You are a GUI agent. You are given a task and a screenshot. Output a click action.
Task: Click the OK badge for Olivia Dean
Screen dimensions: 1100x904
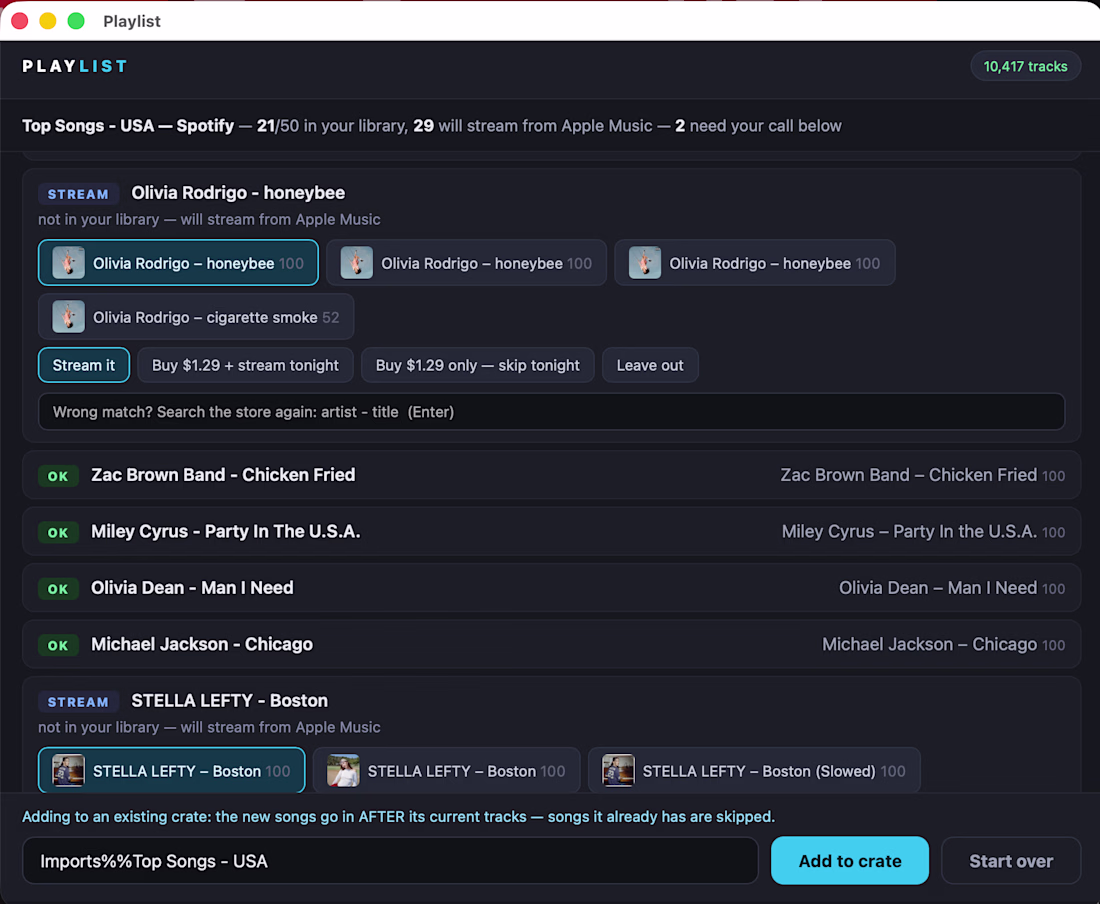tap(58, 588)
